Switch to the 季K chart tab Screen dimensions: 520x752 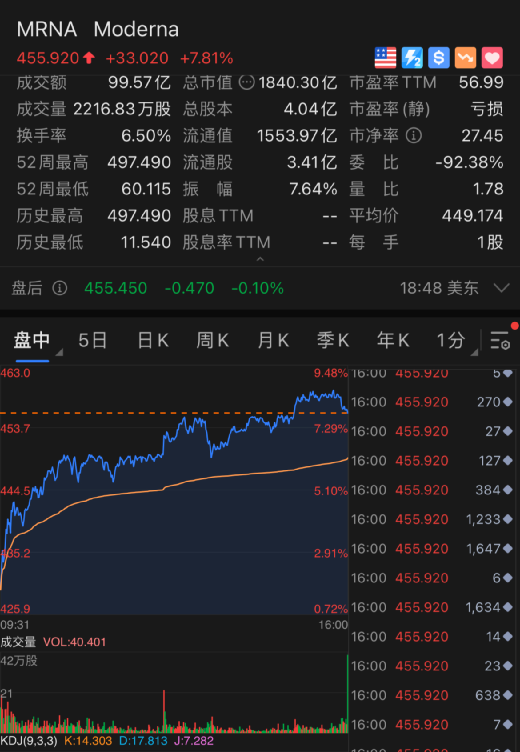tap(333, 341)
